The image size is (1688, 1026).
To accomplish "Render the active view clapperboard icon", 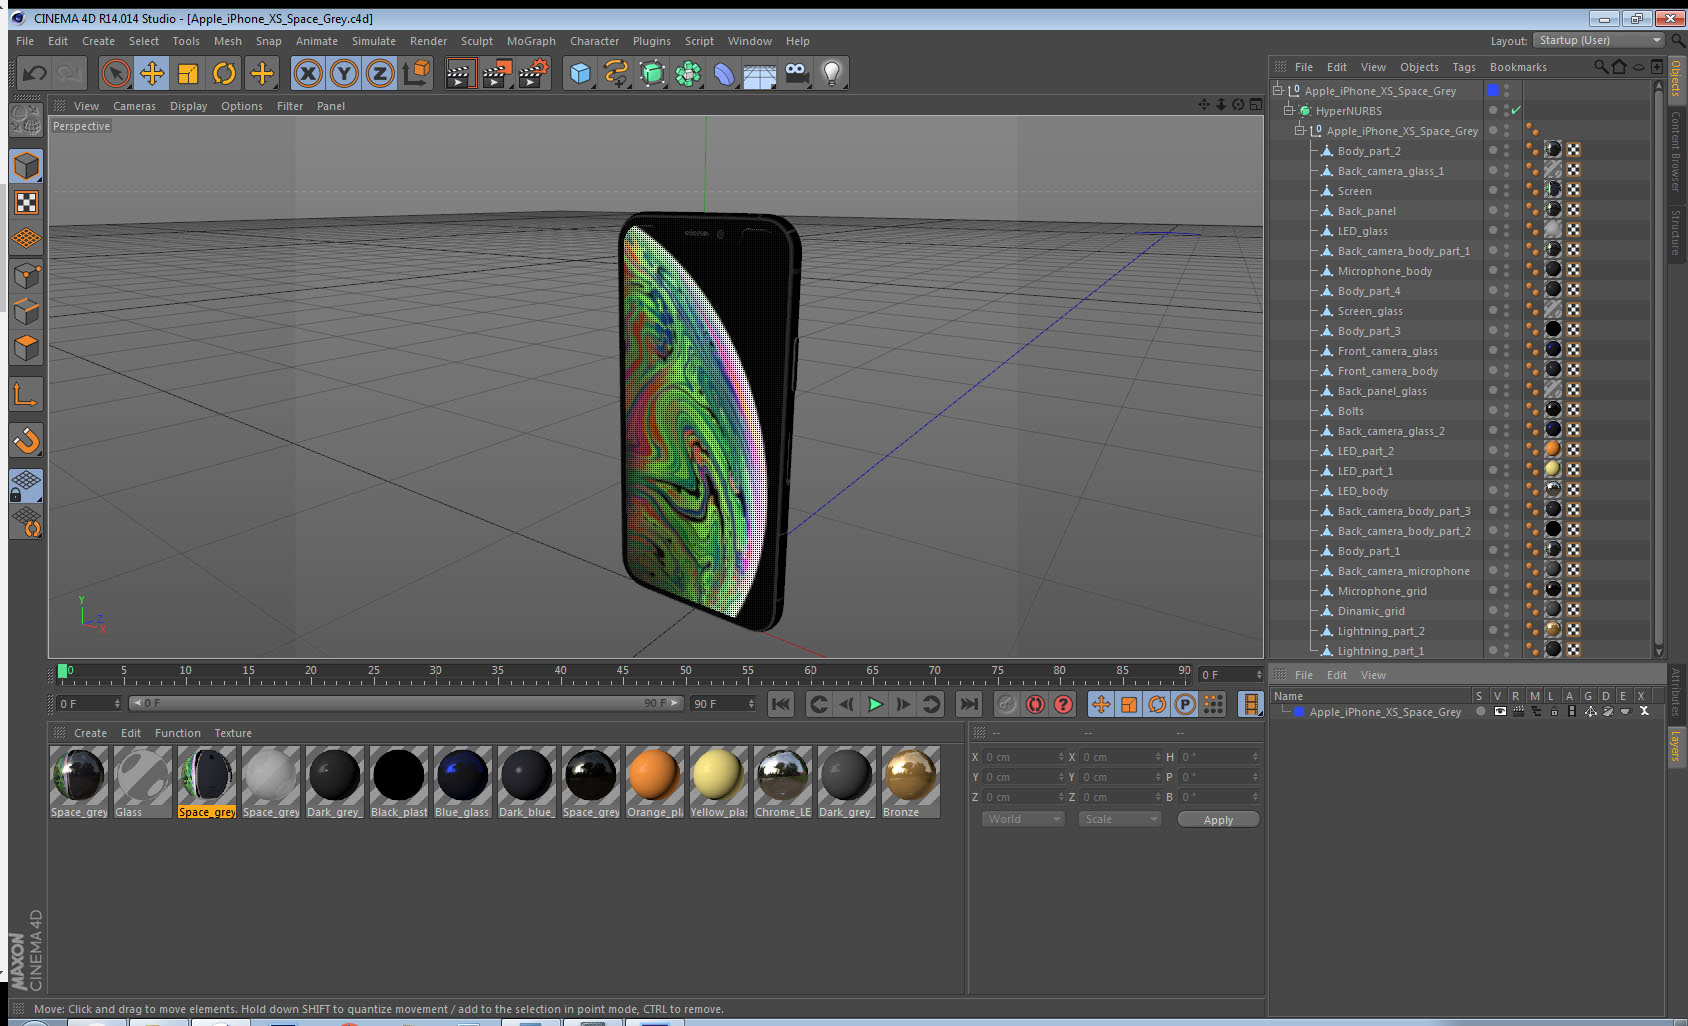I will pos(460,73).
